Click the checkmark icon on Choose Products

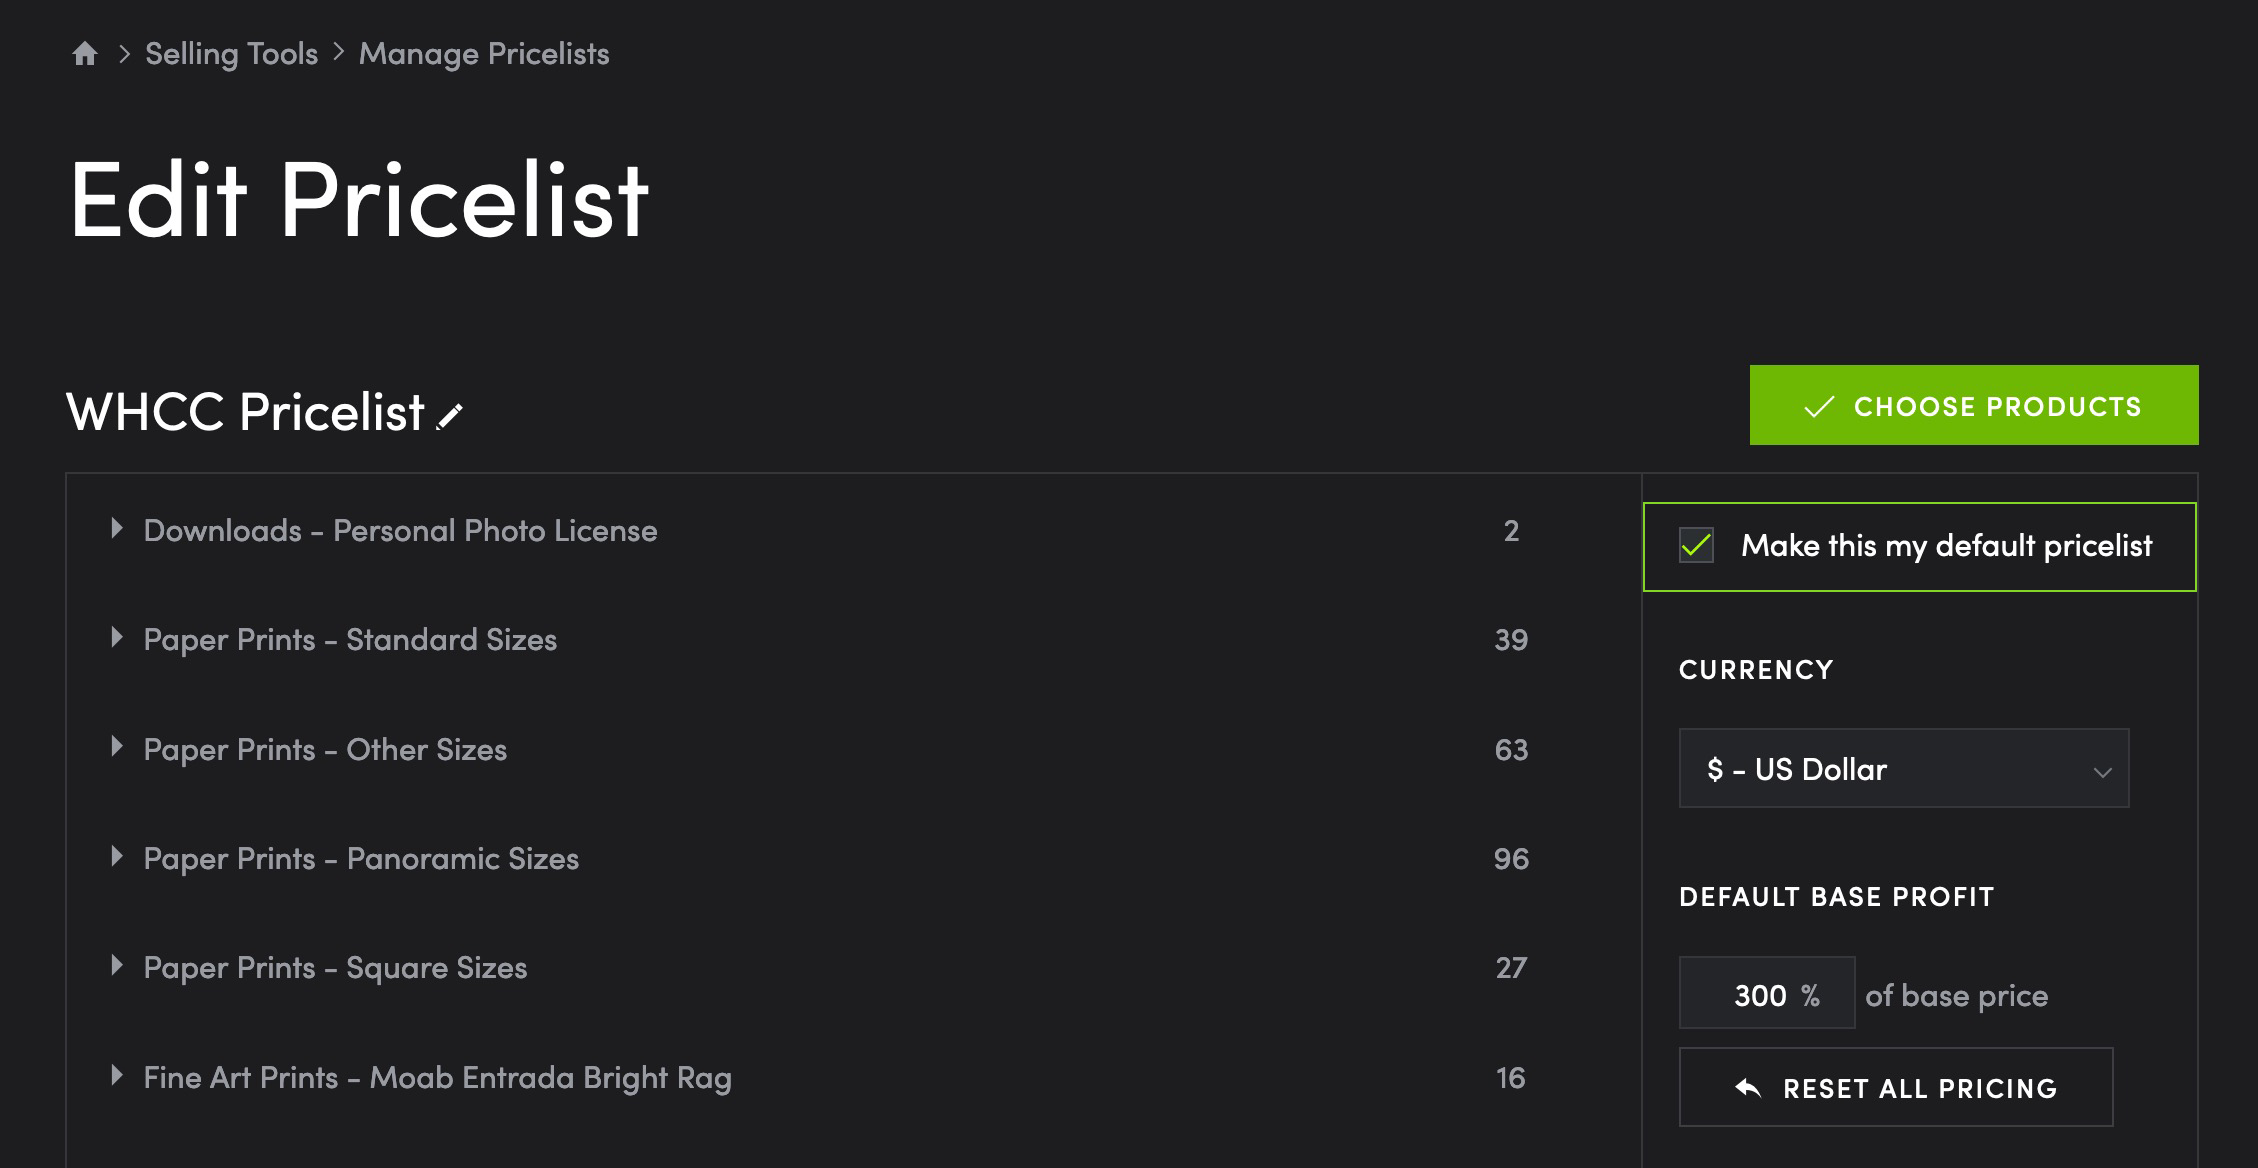(1819, 407)
